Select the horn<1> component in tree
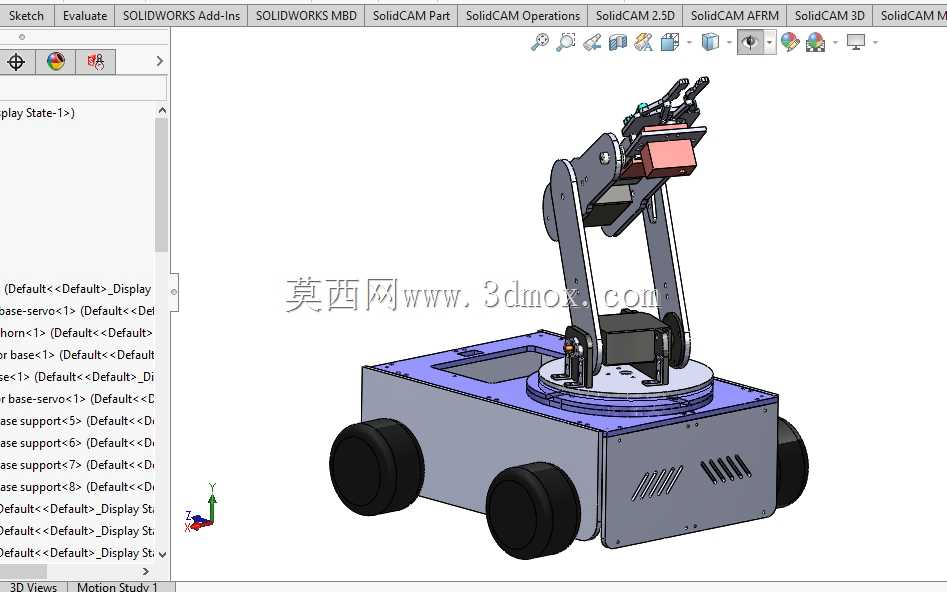Viewport: 947px width, 592px height. [x=77, y=333]
